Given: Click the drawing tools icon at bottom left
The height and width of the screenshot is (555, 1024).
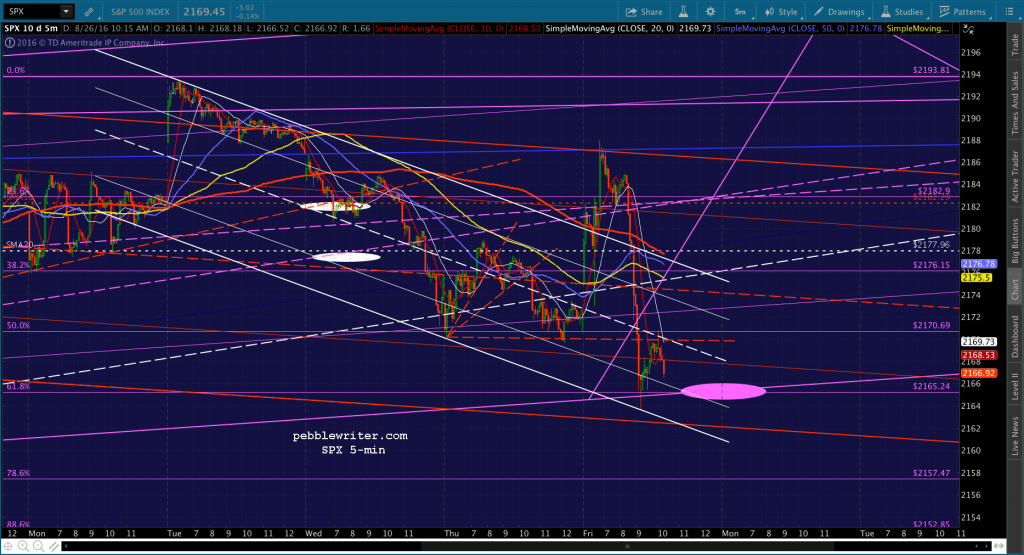Looking at the screenshot, I should 54,547.
